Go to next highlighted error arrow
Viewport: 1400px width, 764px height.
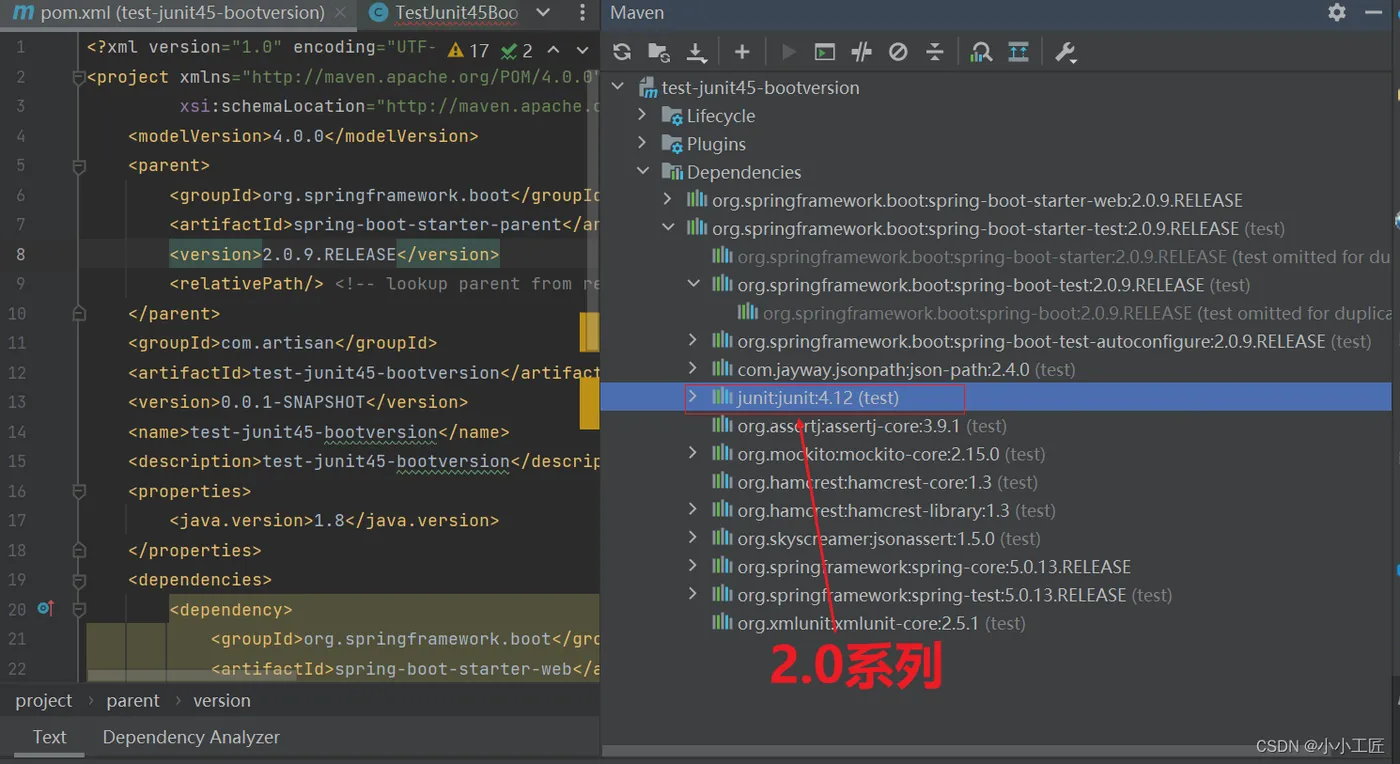(581, 50)
